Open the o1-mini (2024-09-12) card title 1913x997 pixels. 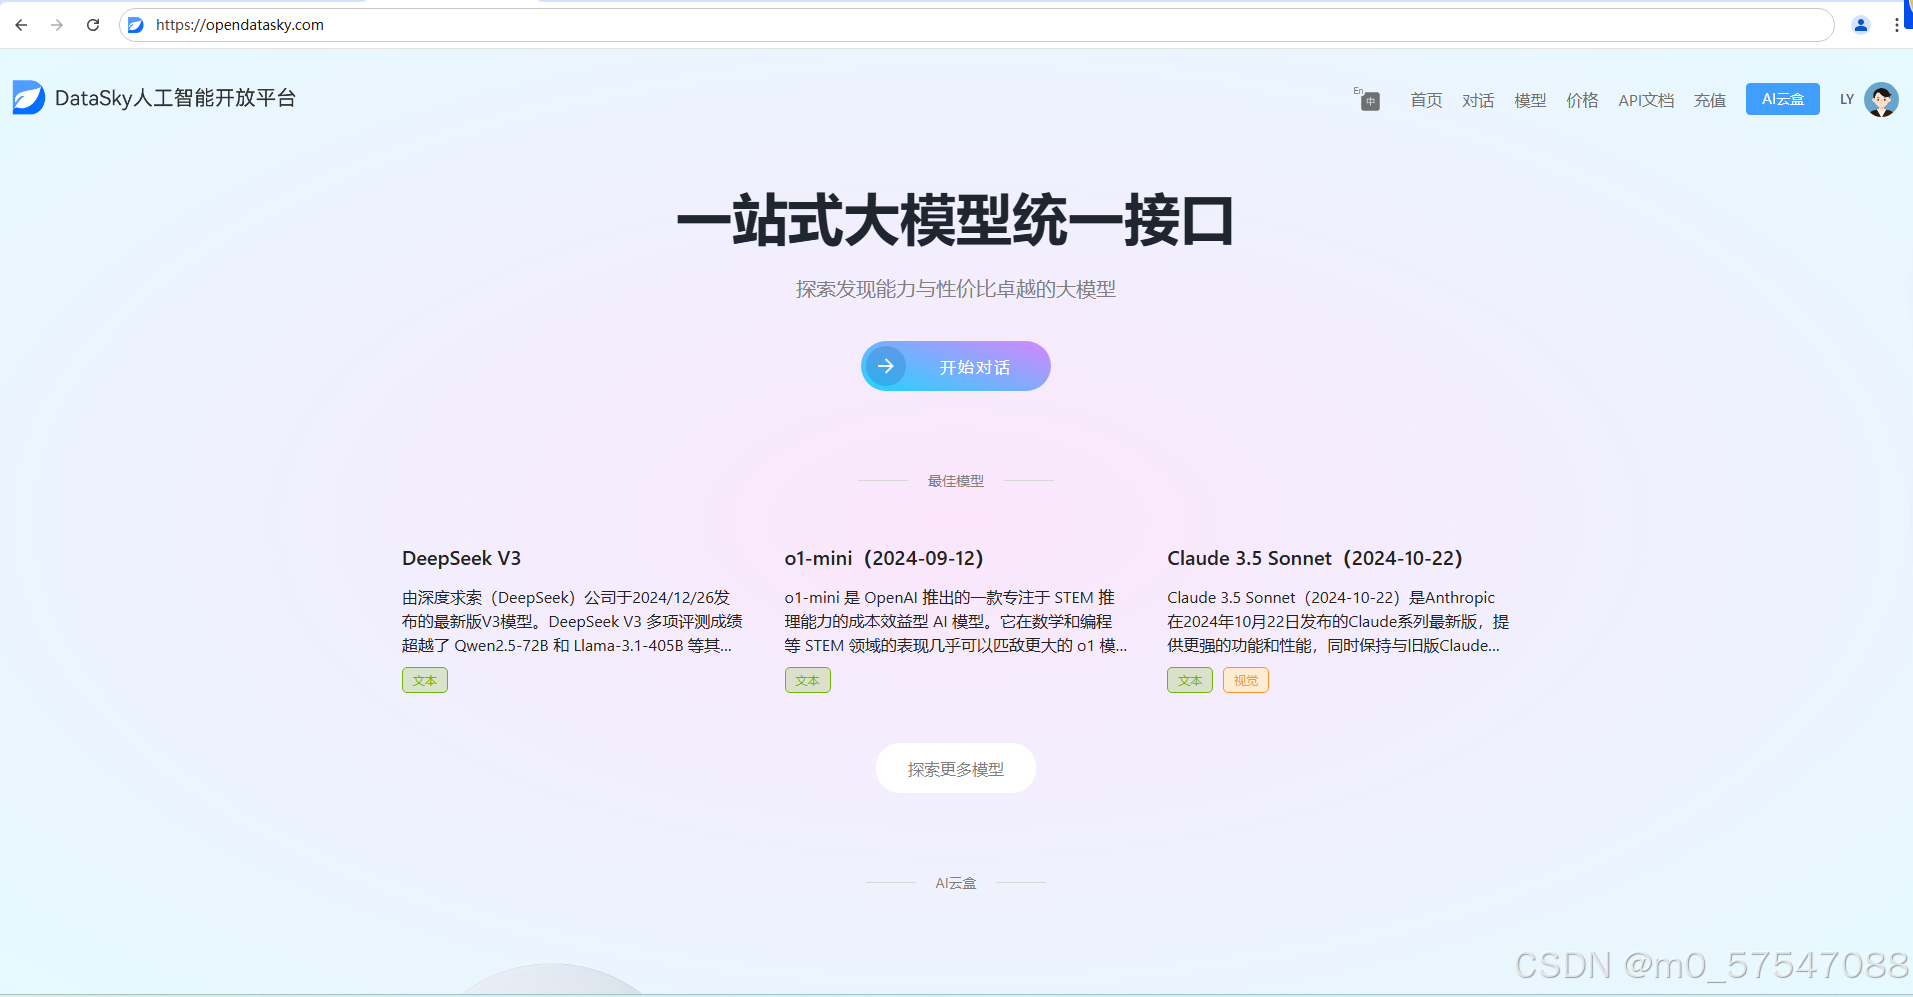884,558
